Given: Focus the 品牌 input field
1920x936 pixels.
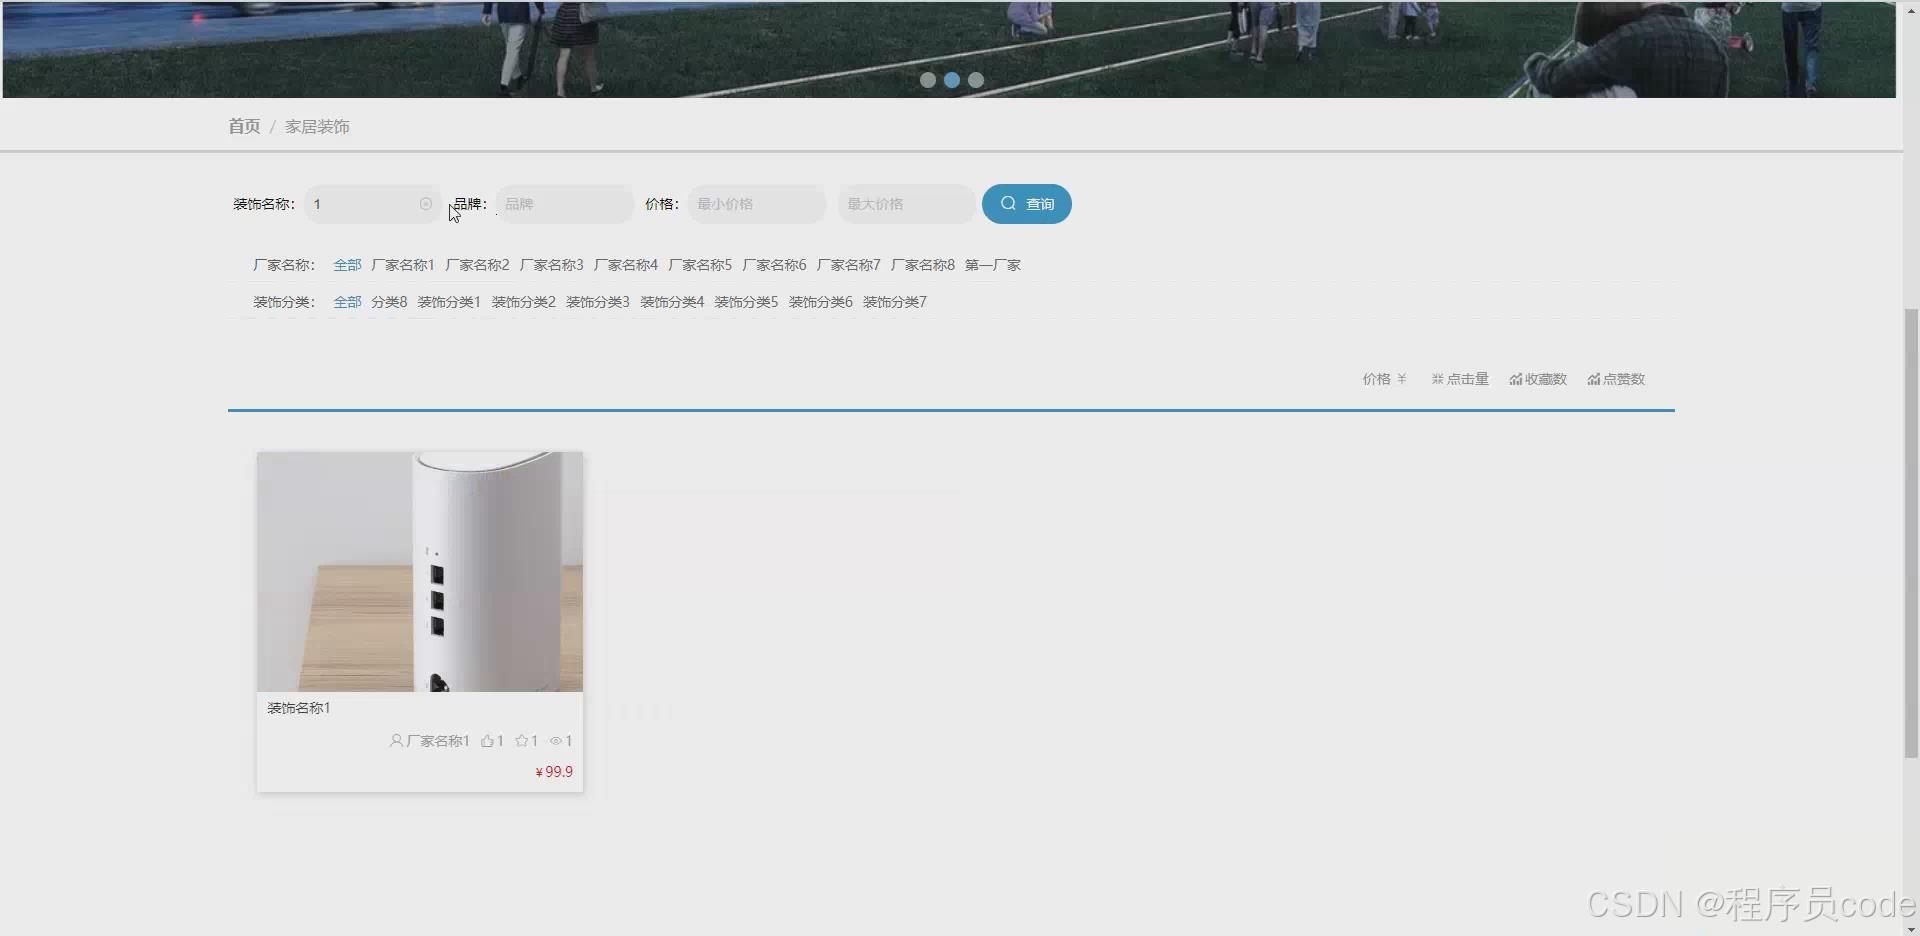Looking at the screenshot, I should tap(564, 204).
